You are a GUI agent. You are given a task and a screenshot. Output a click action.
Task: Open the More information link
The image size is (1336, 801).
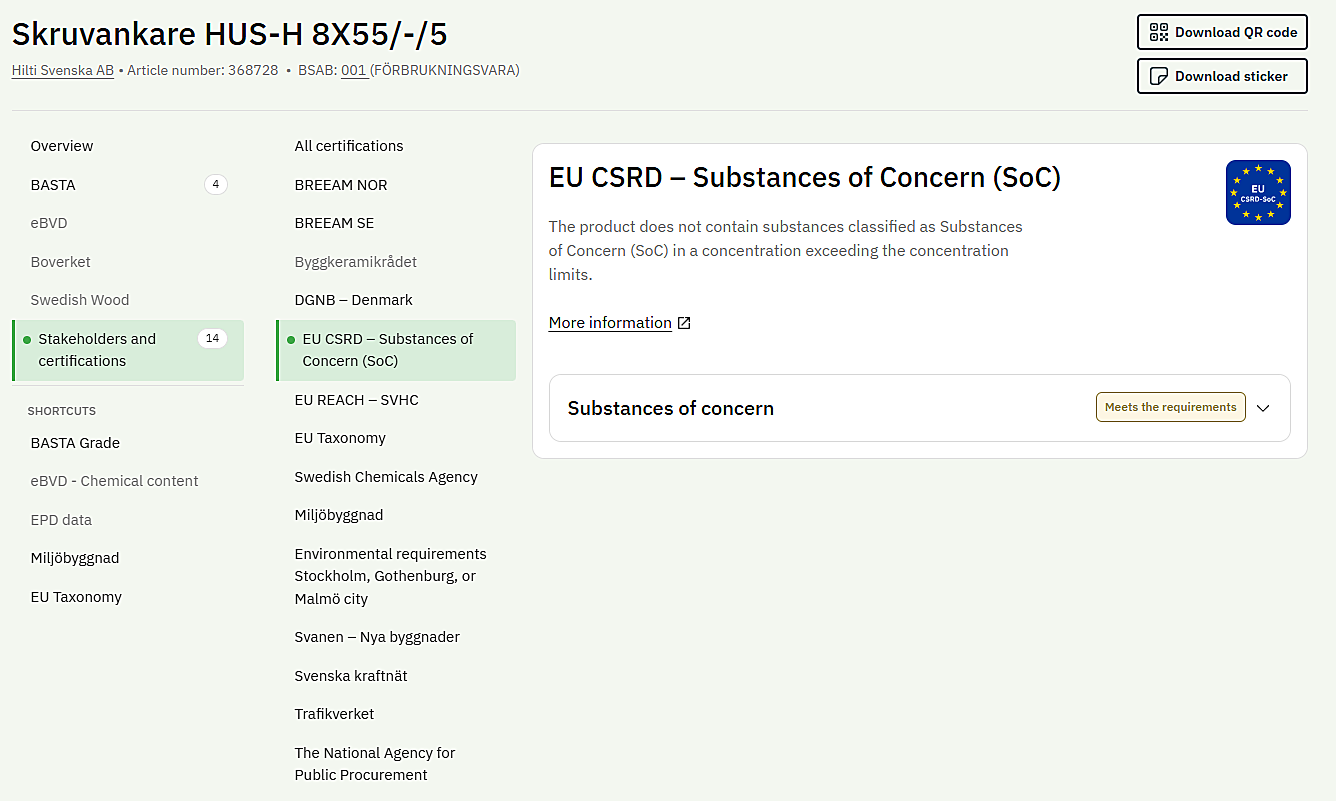610,323
